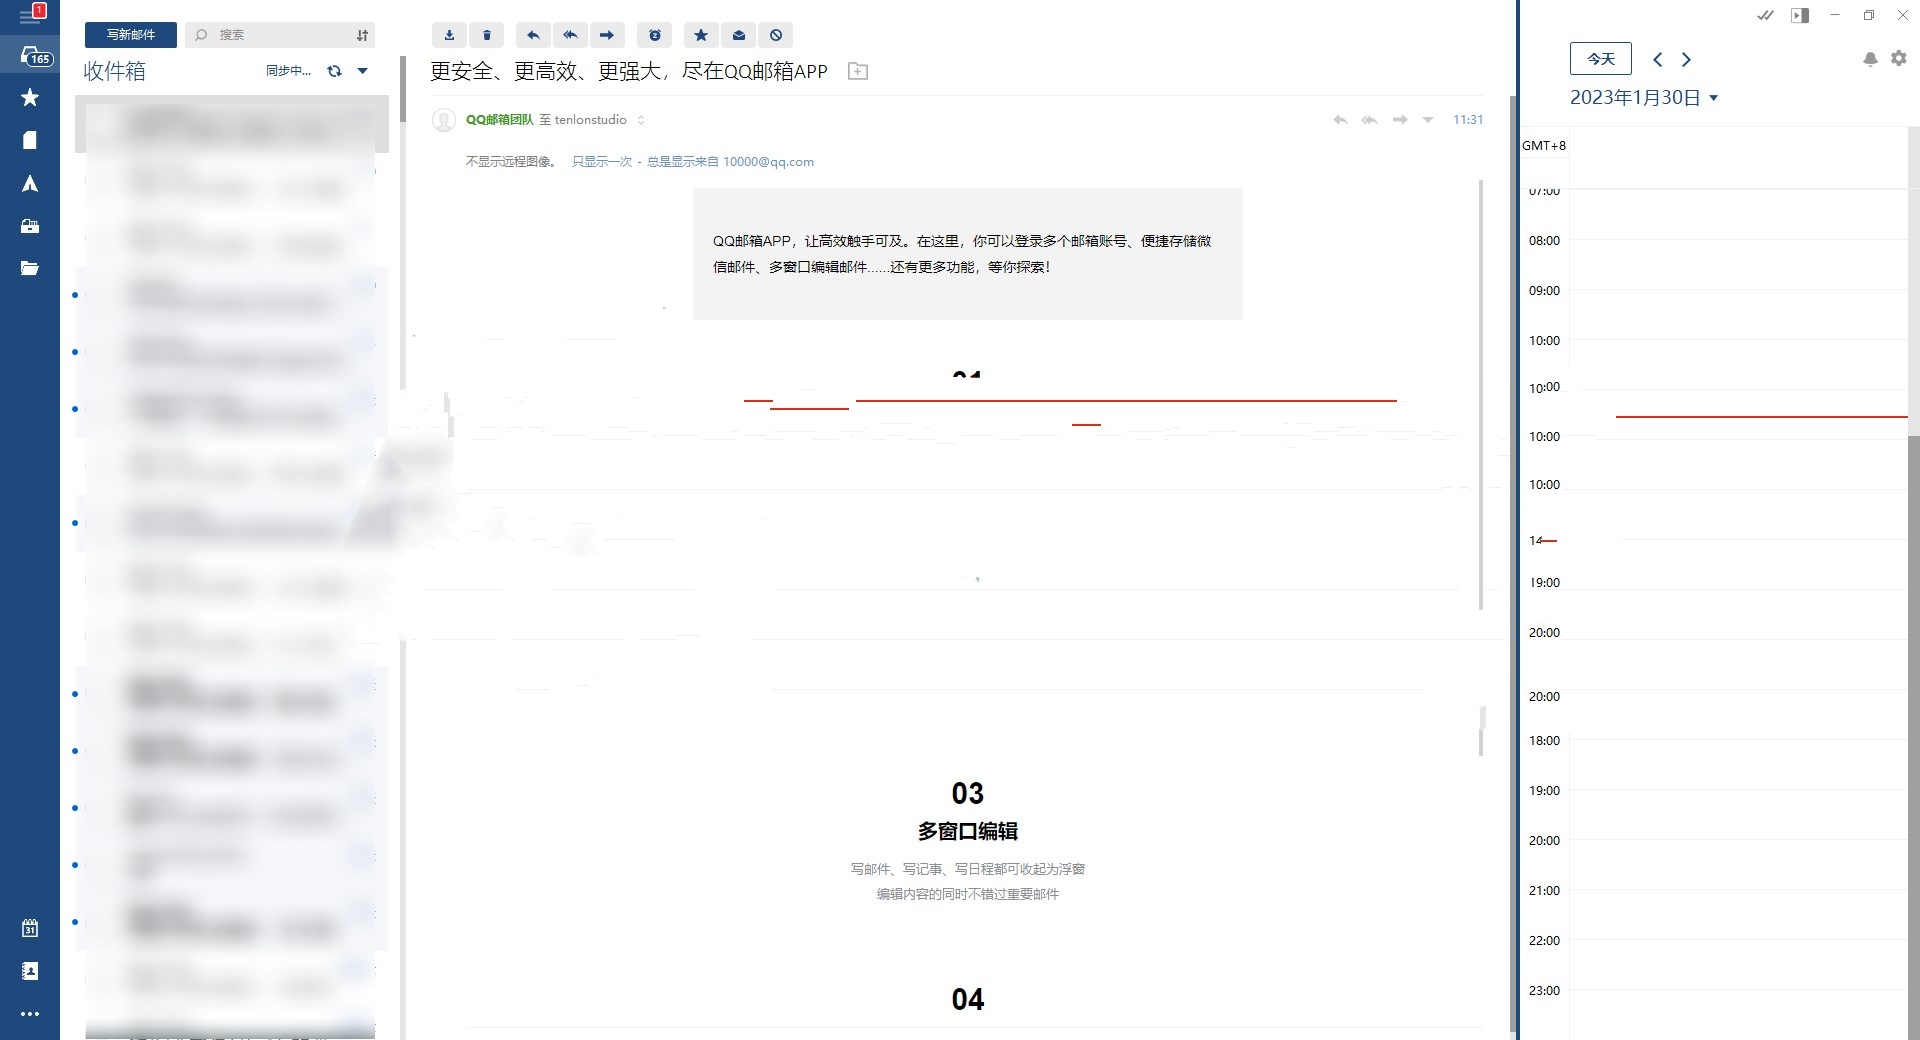Reply using the toolbar reply arrow
Image resolution: width=1920 pixels, height=1040 pixels.
pos(533,35)
